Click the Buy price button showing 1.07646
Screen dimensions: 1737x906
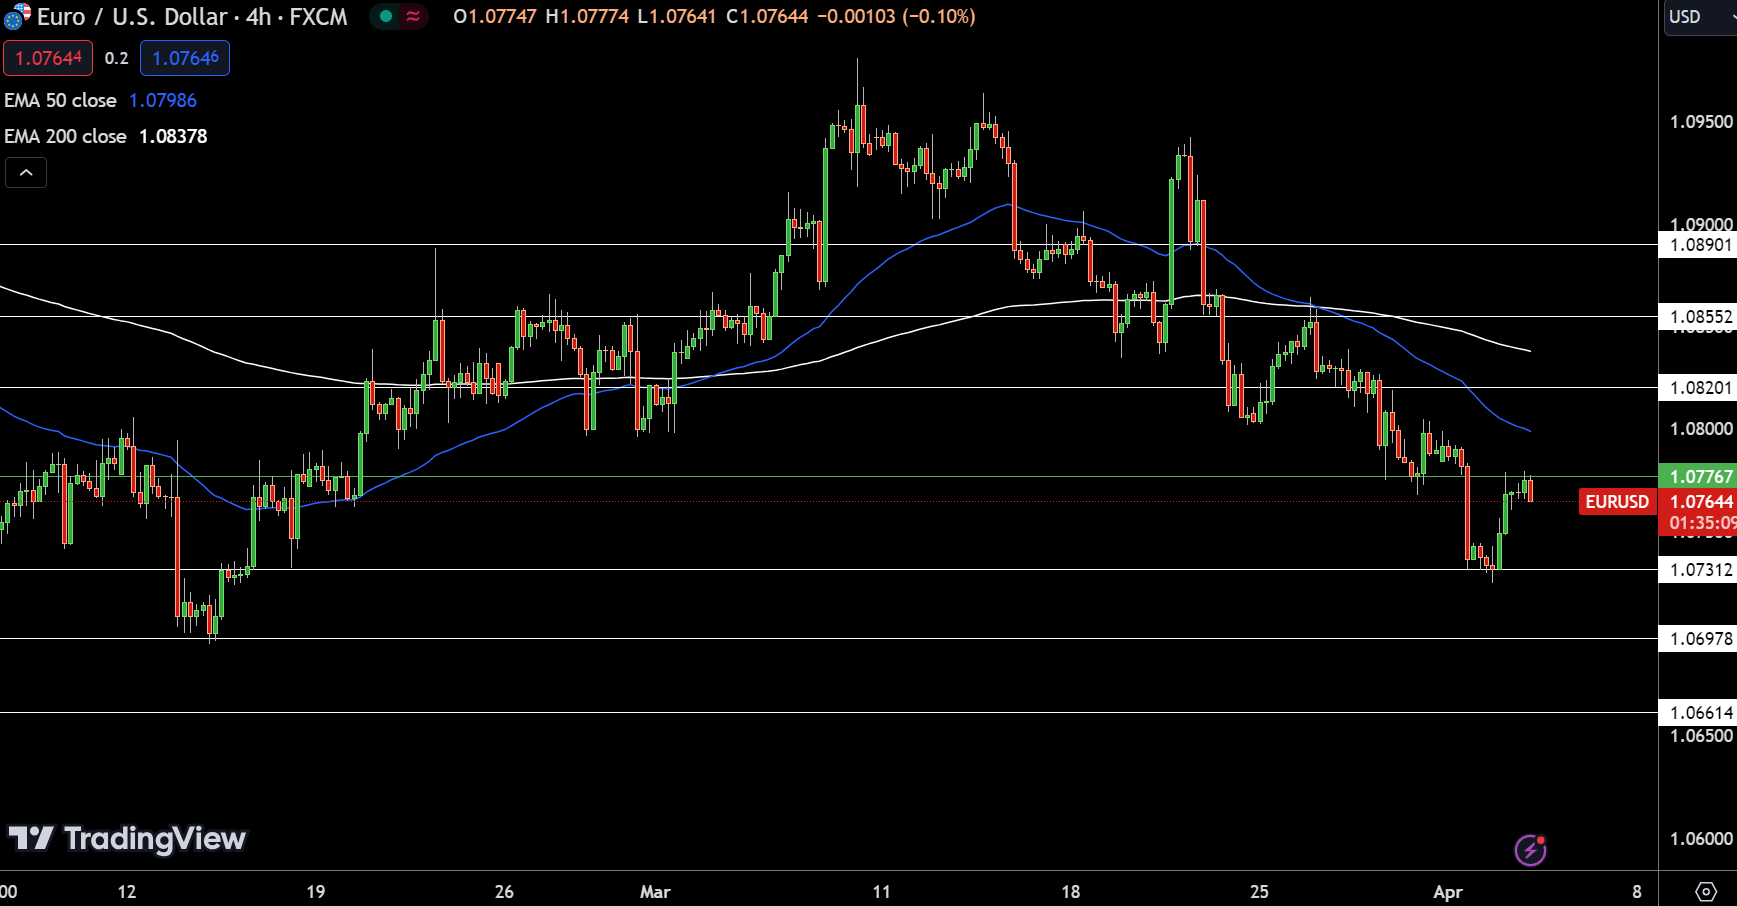tap(185, 58)
